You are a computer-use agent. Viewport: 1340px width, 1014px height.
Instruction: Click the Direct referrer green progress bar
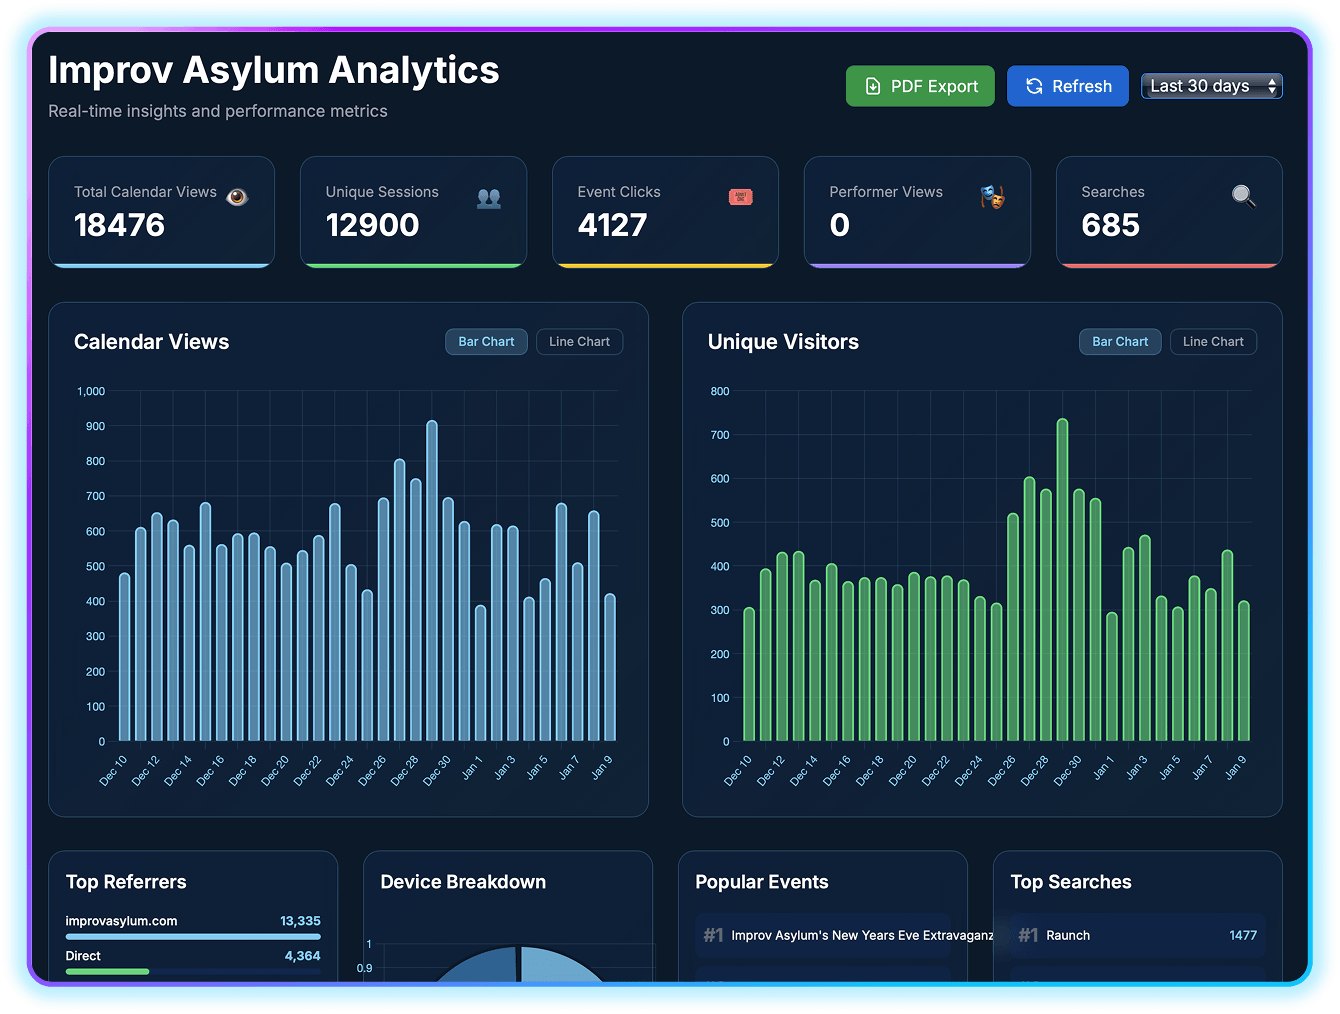point(107,972)
